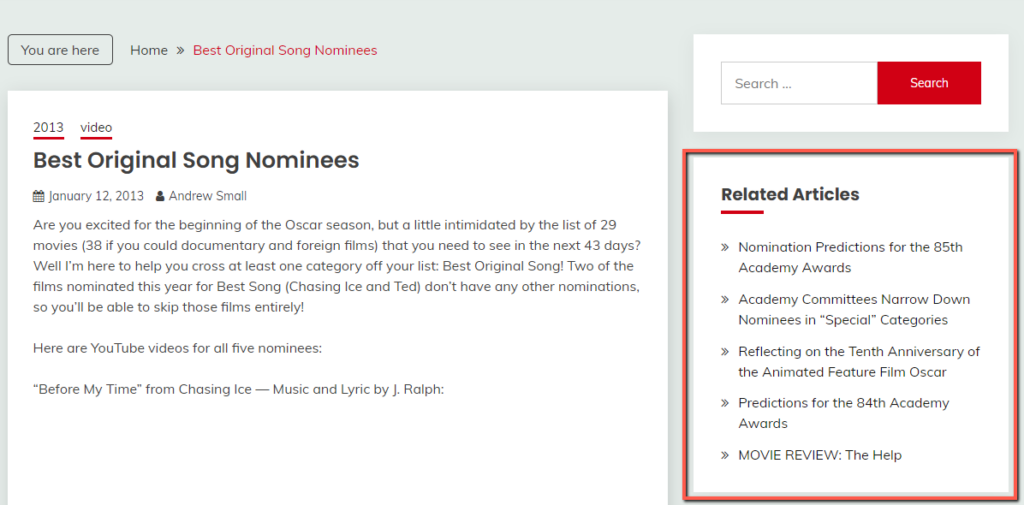Viewport: 1024px width, 505px height.
Task: Click the arrow bullet before MOVIE REVIEW: The Help
Action: click(x=725, y=455)
